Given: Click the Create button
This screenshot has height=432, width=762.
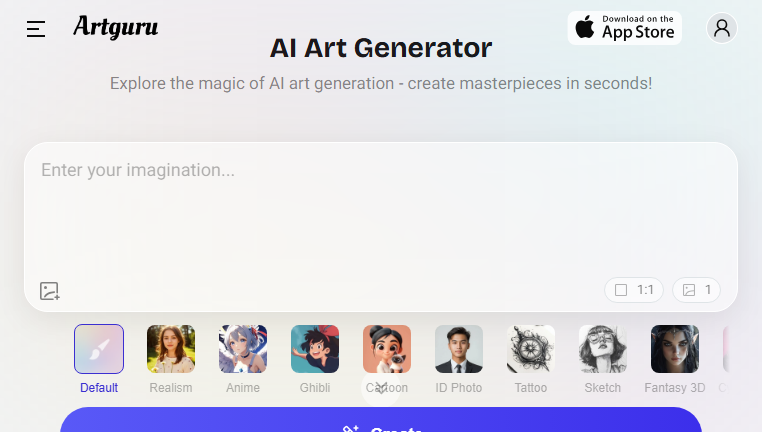Looking at the screenshot, I should (x=381, y=421).
